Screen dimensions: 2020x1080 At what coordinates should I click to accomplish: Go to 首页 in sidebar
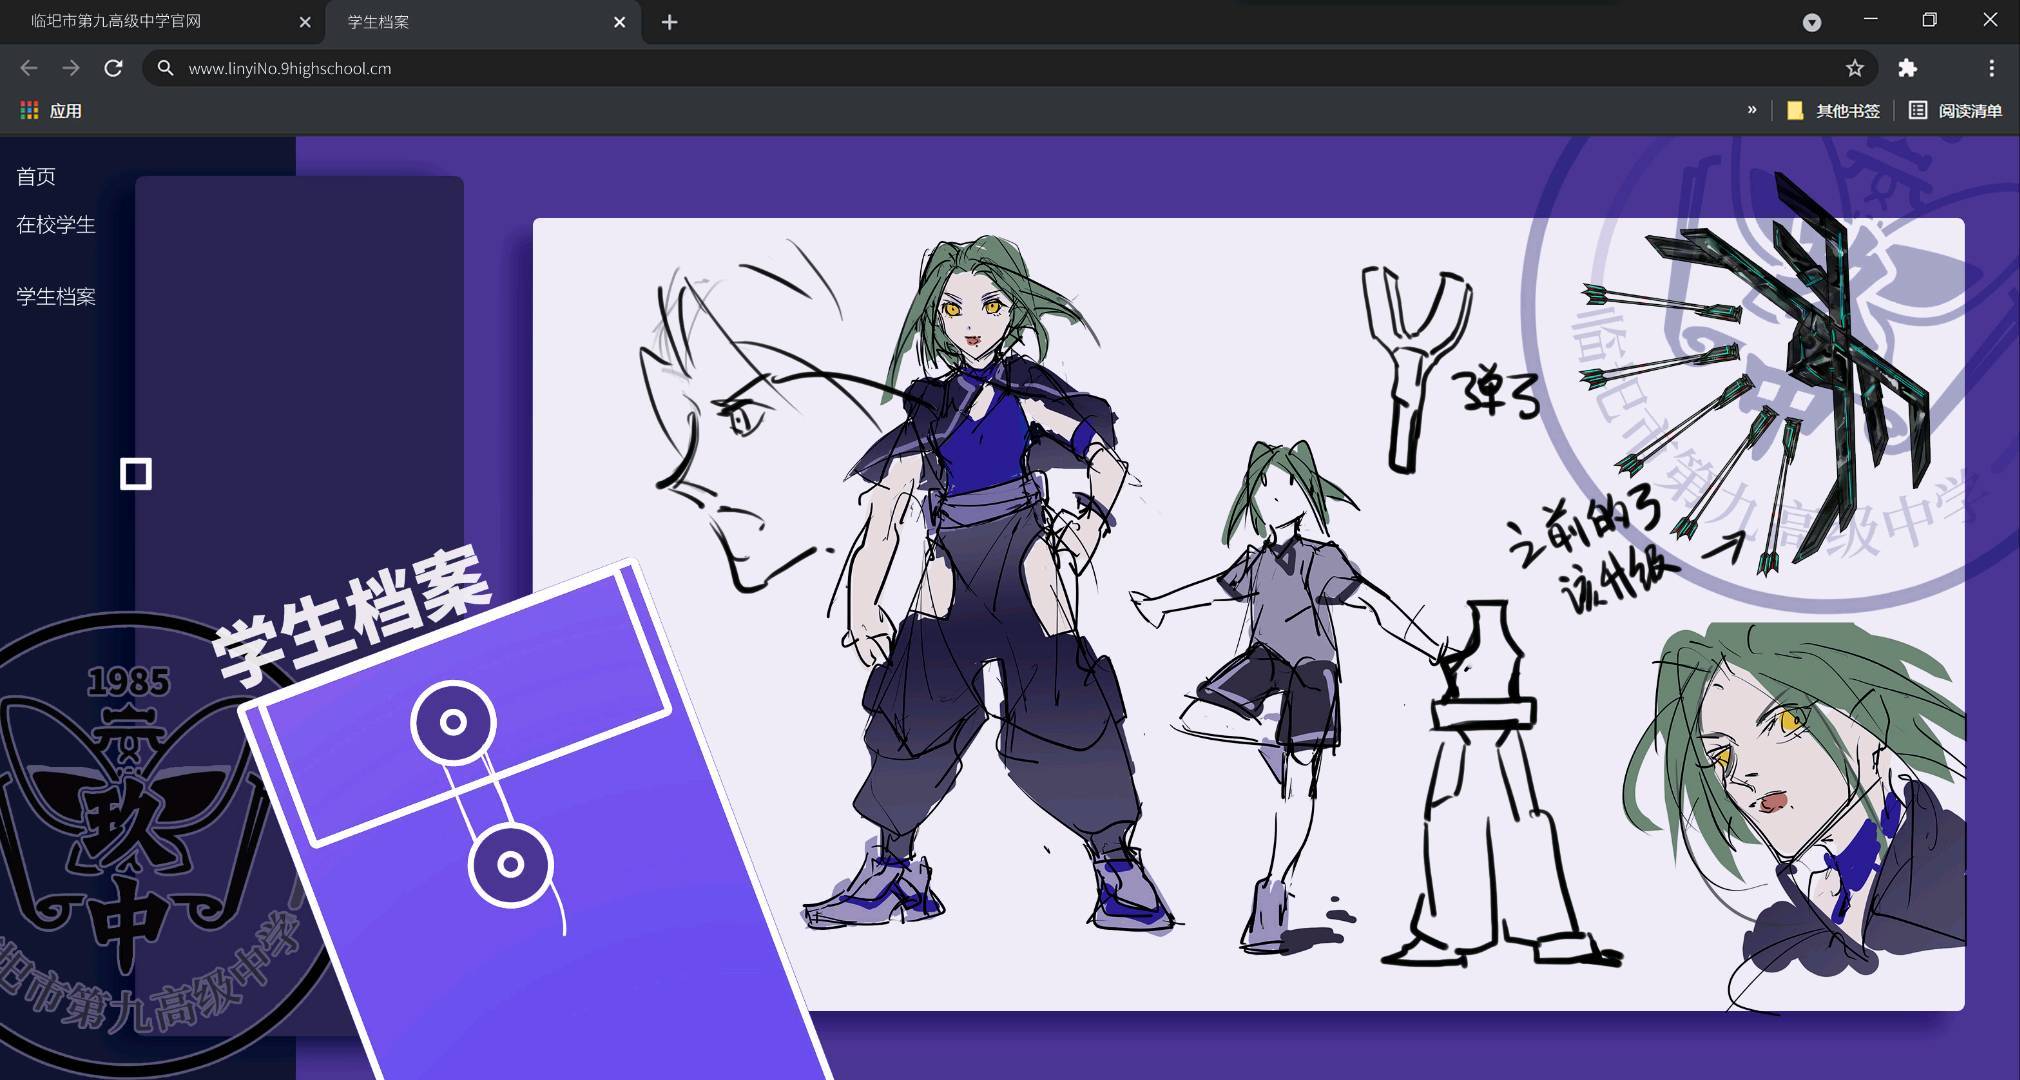36,177
